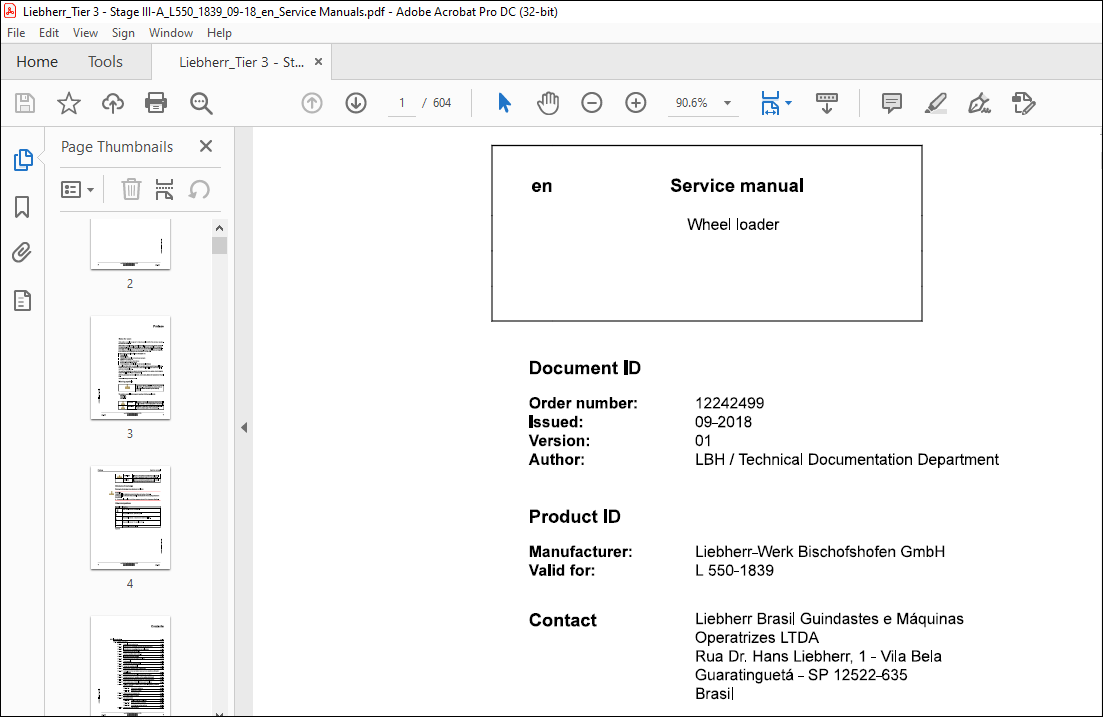Add a comment with speech bubble icon
The image size is (1103, 717).
click(x=891, y=103)
